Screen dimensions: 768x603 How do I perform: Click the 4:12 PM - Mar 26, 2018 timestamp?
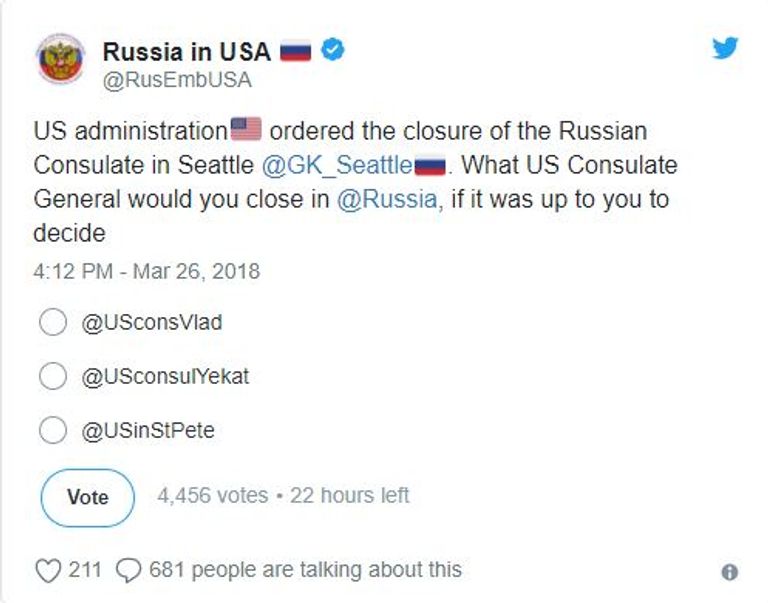[x=146, y=271]
